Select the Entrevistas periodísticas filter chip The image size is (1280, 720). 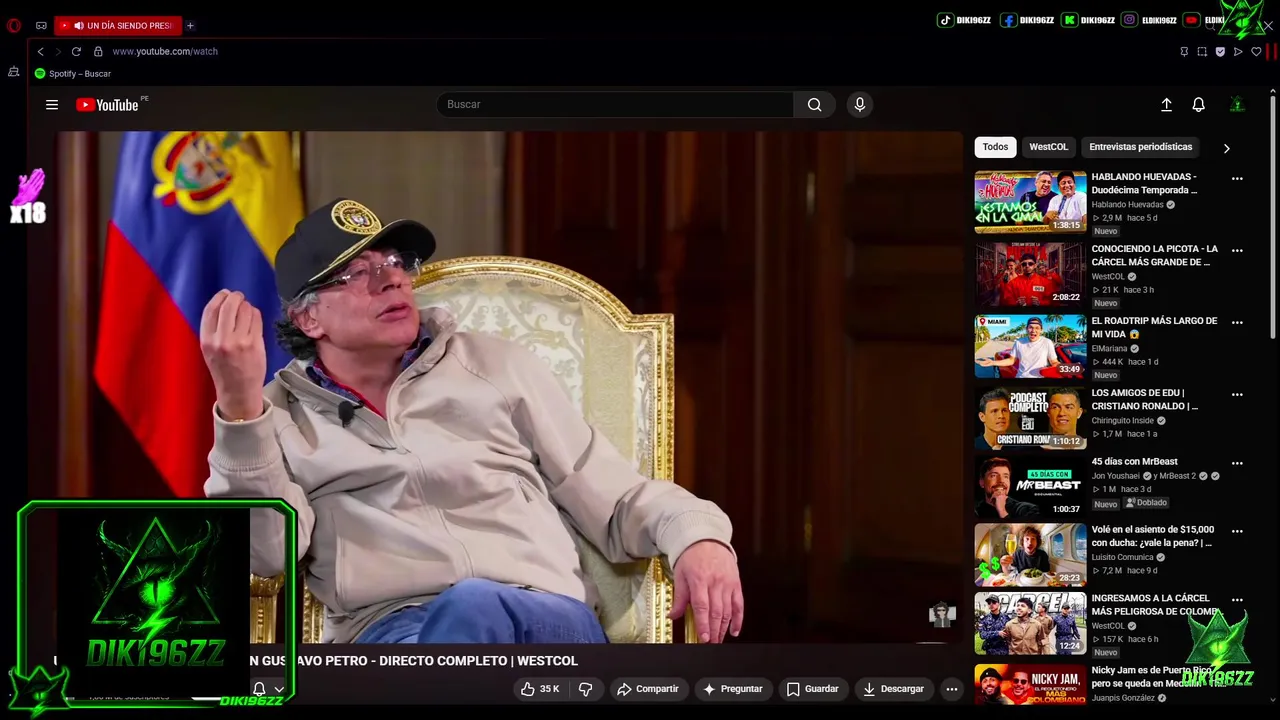click(x=1140, y=147)
